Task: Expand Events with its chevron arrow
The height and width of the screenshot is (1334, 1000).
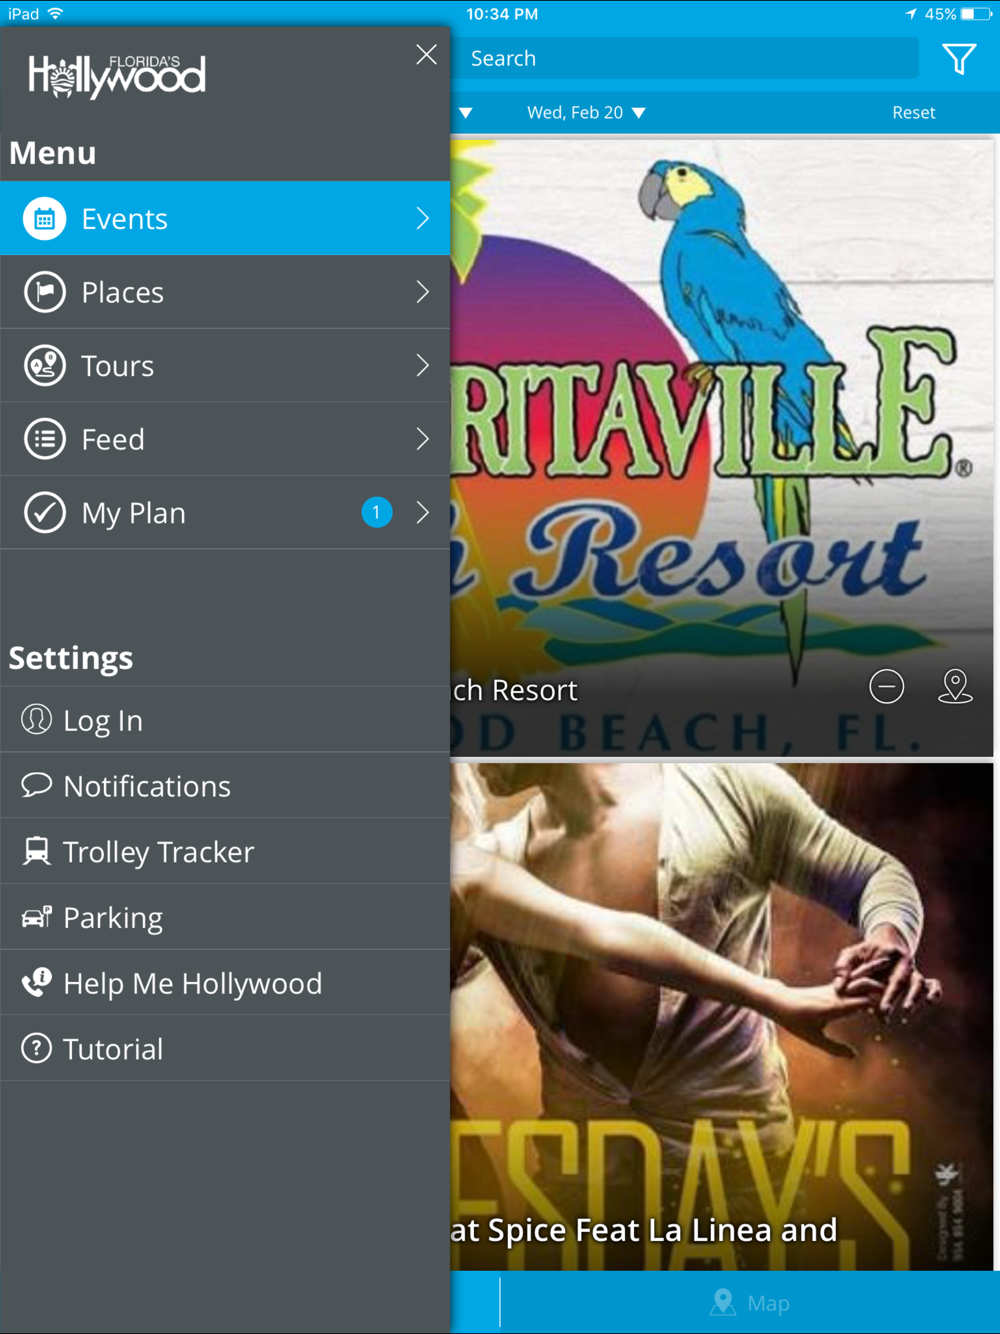Action: point(423,219)
